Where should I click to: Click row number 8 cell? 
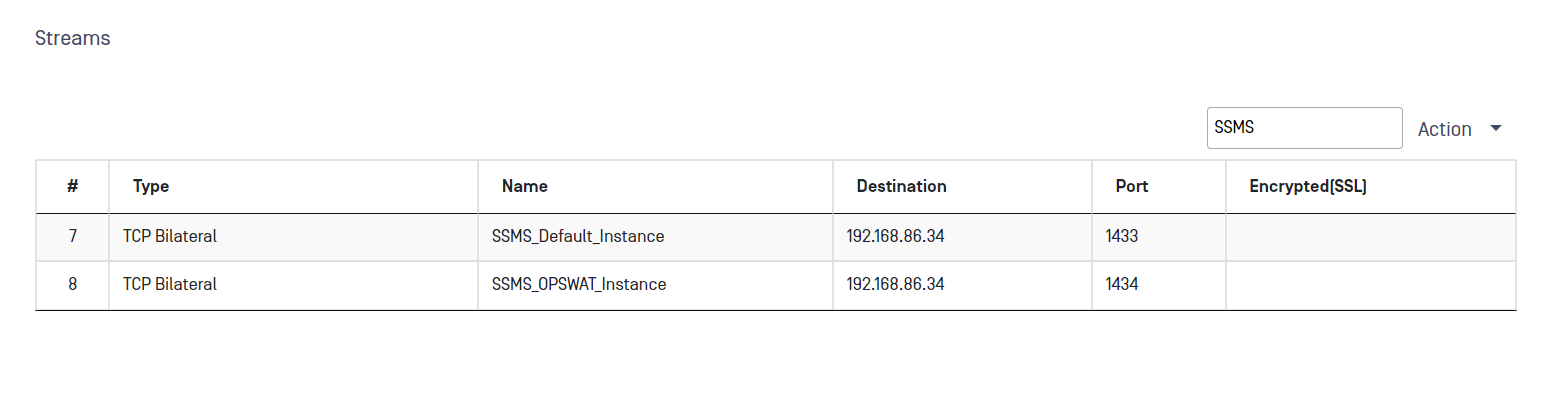[73, 285]
